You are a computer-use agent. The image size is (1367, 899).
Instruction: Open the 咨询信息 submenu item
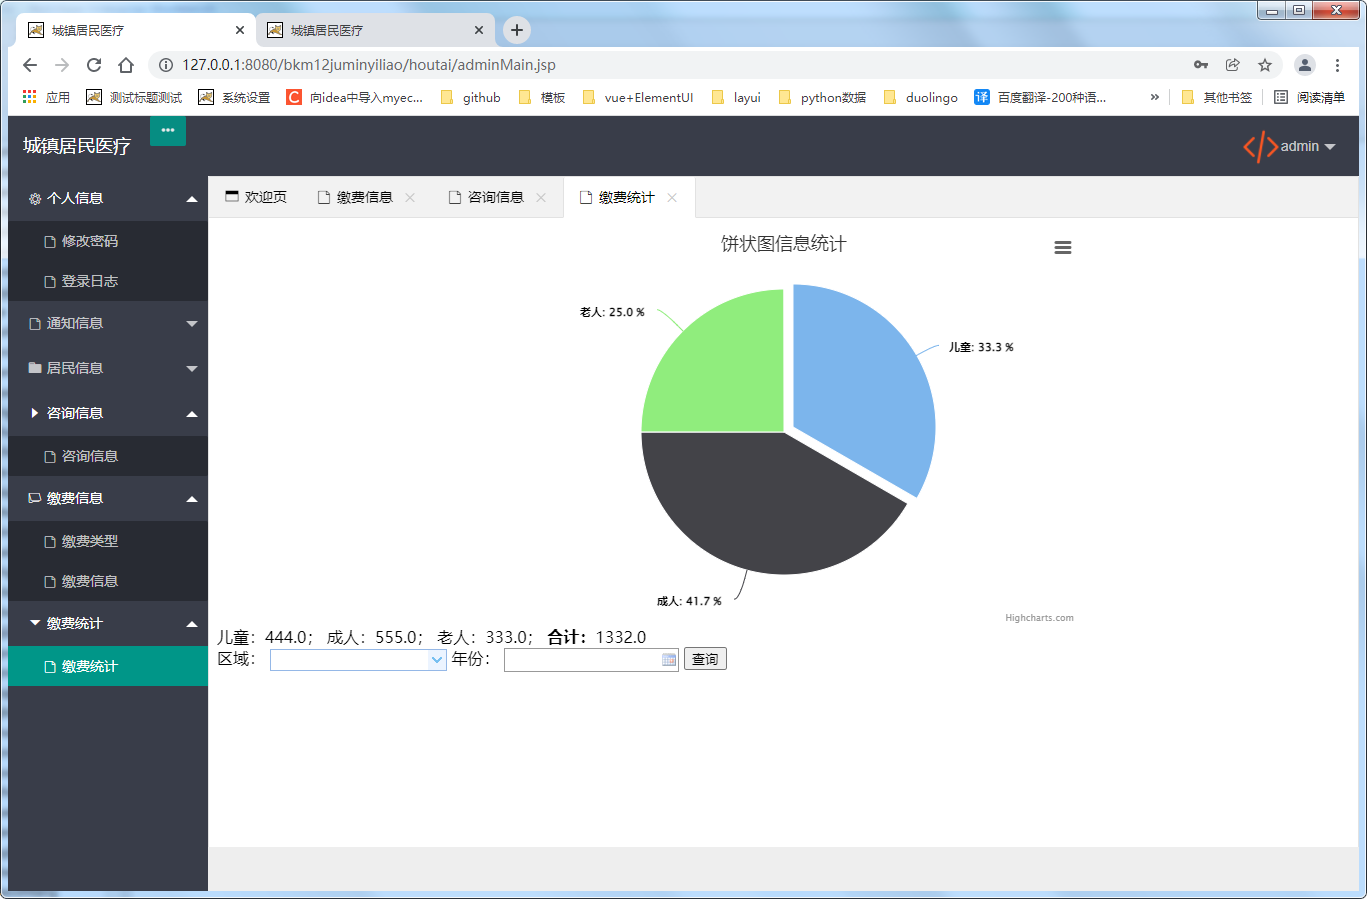(108, 456)
